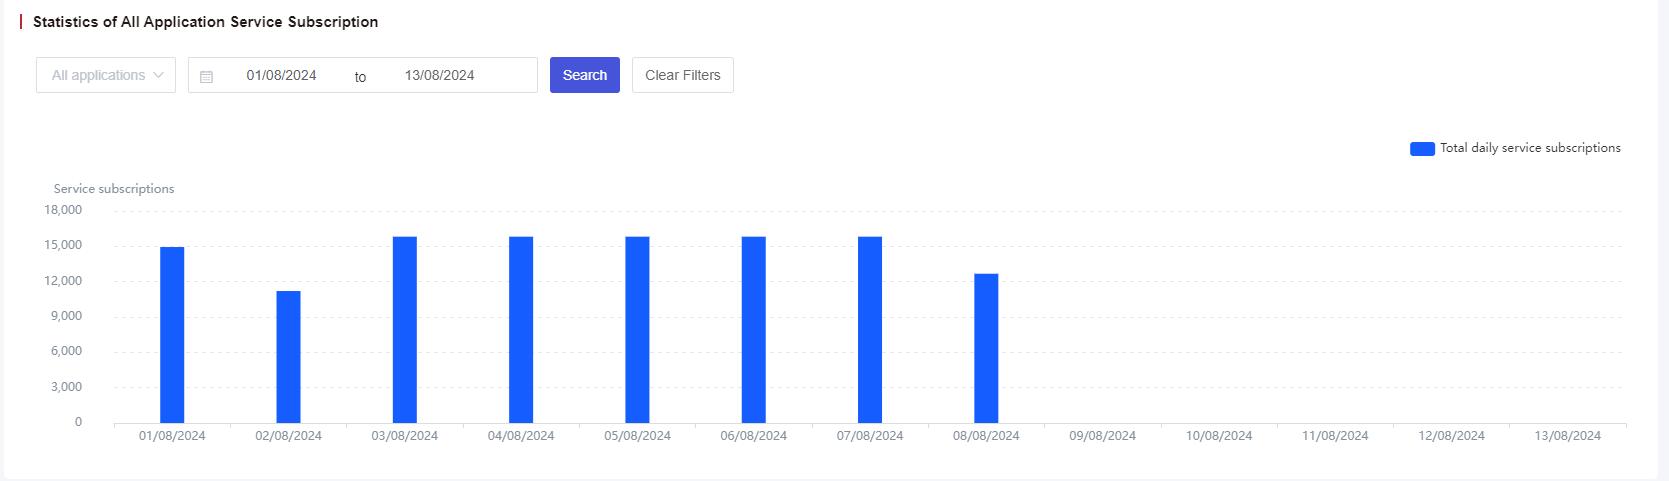The width and height of the screenshot is (1669, 481).
Task: Click the bar for 01/08/2024
Action: [x=172, y=335]
